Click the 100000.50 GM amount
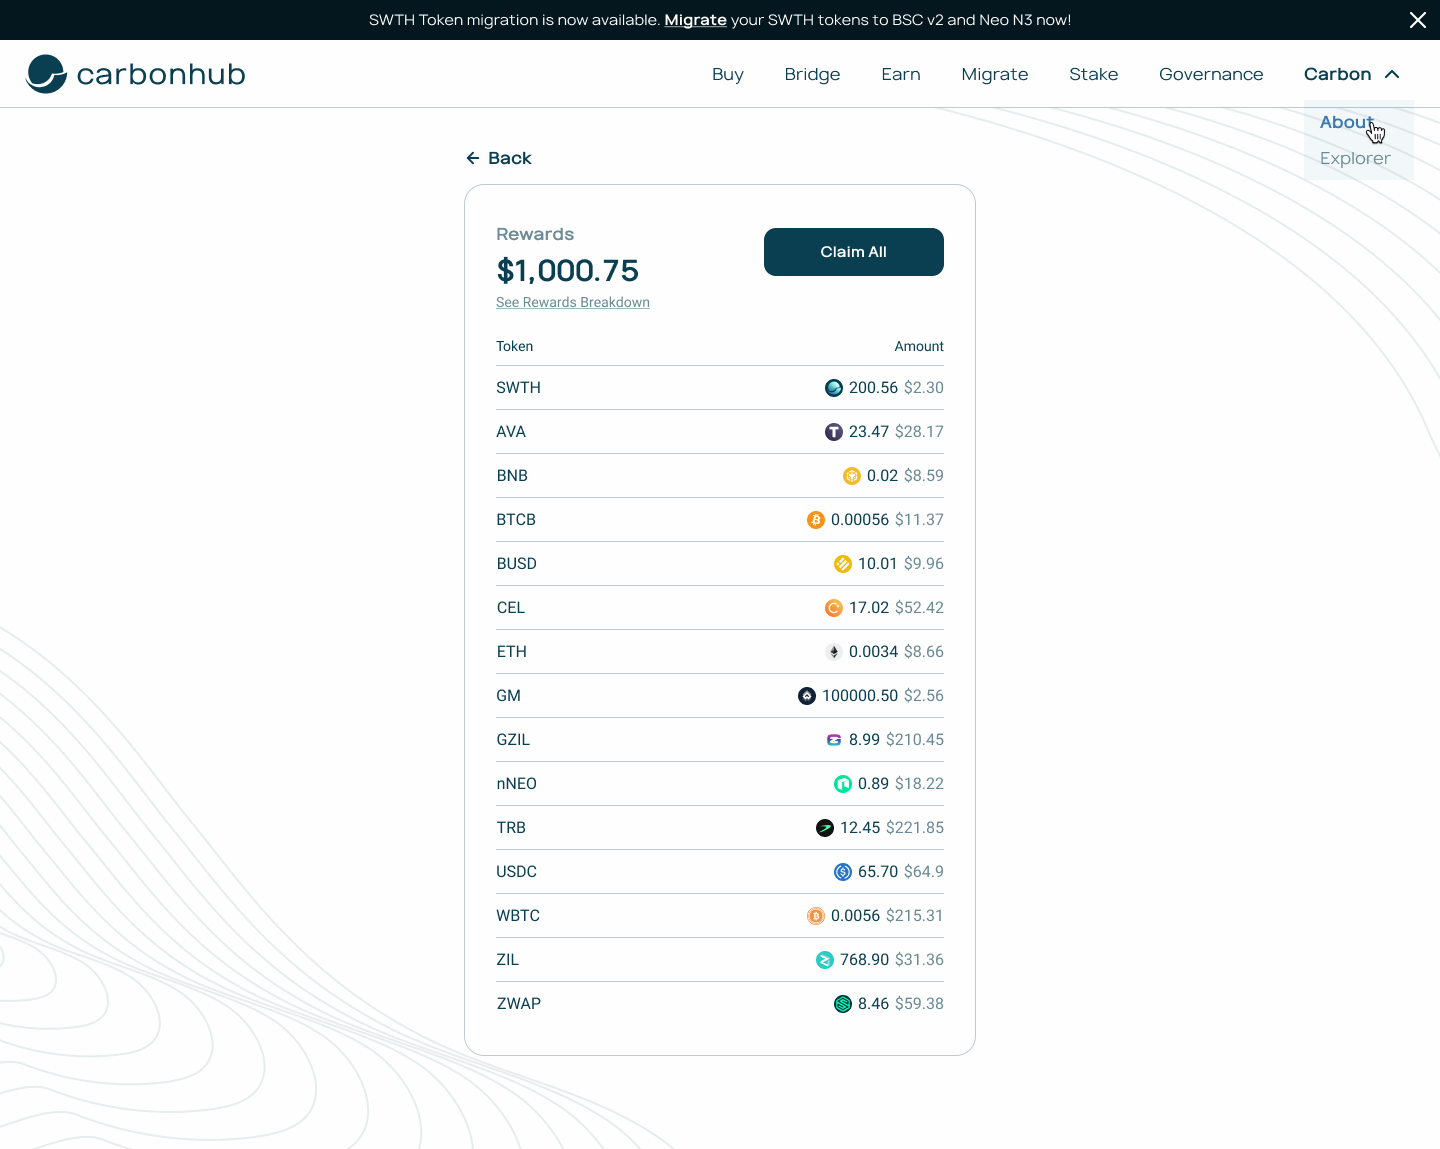 tap(860, 696)
